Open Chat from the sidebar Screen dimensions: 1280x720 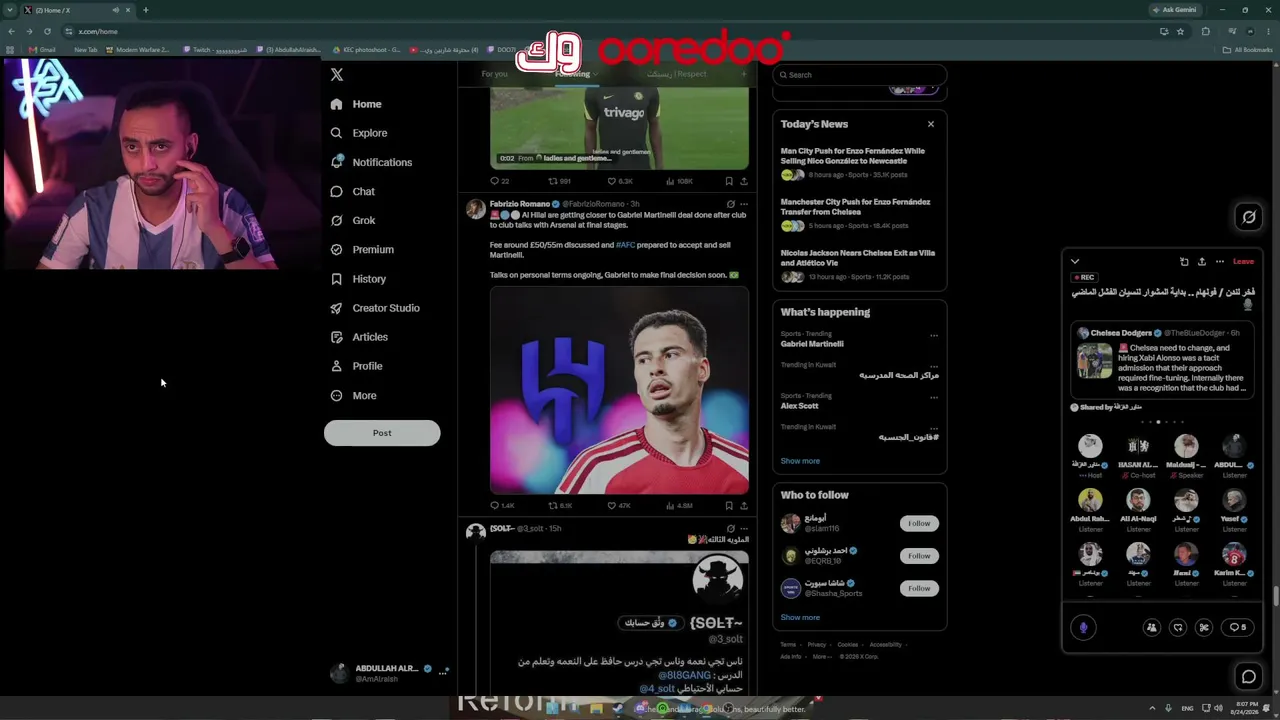(x=352, y=191)
